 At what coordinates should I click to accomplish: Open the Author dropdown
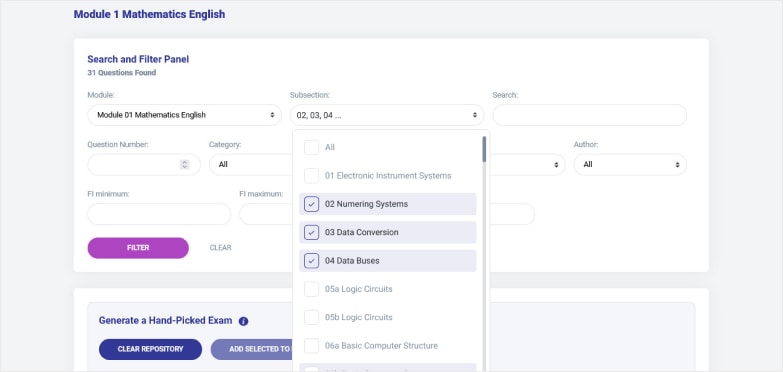point(630,164)
